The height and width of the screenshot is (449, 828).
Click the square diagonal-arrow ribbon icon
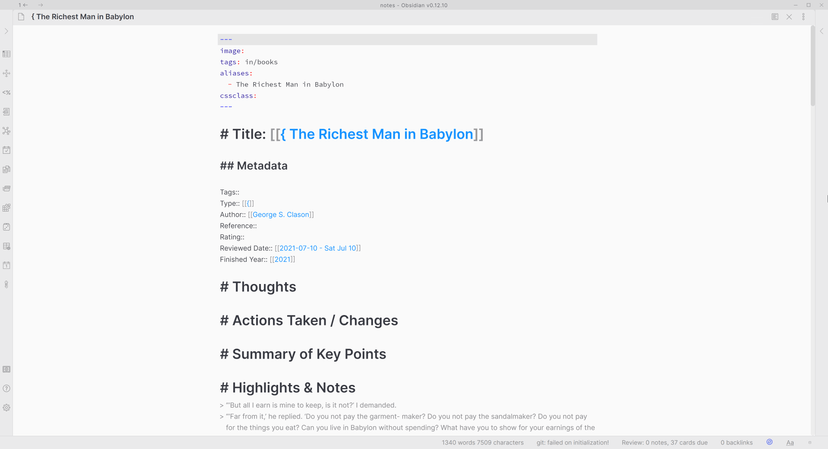(x=6, y=227)
